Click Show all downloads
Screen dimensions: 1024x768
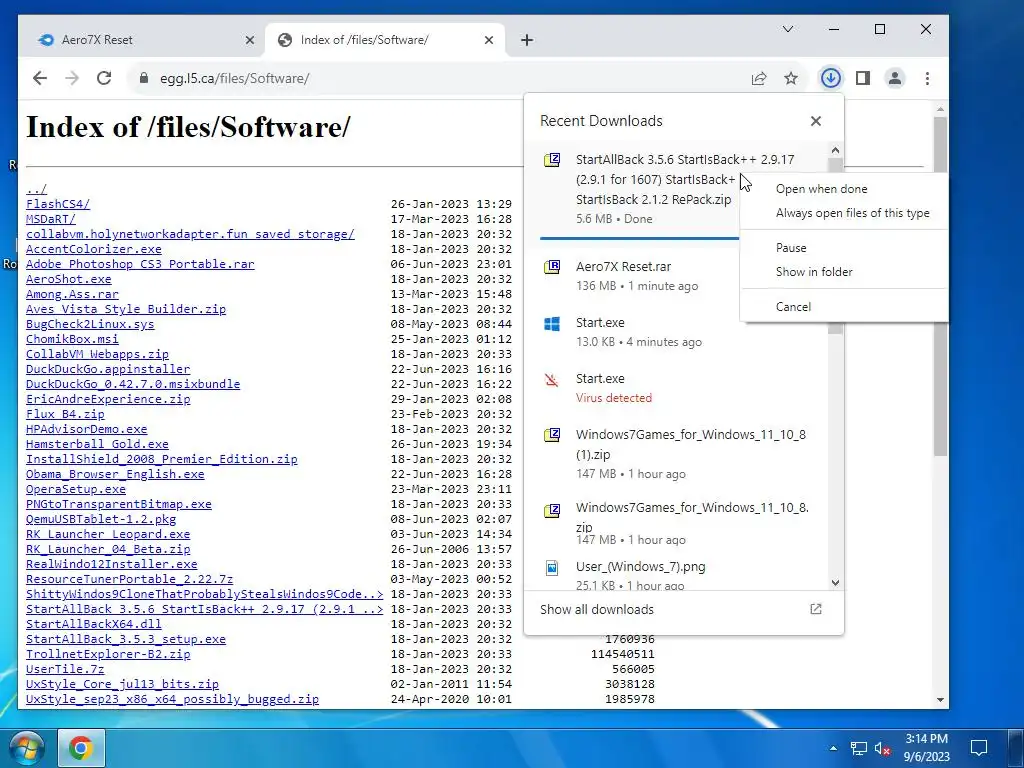pos(597,609)
